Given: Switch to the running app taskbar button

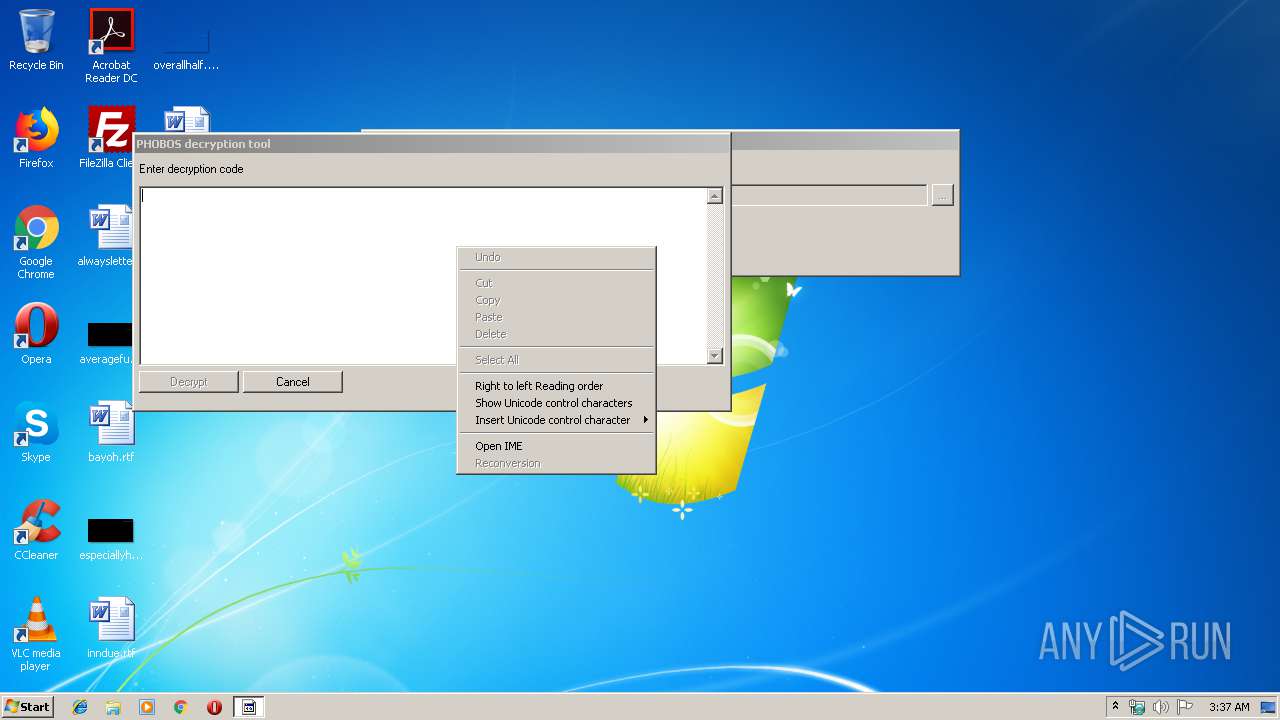Looking at the screenshot, I should coord(249,707).
